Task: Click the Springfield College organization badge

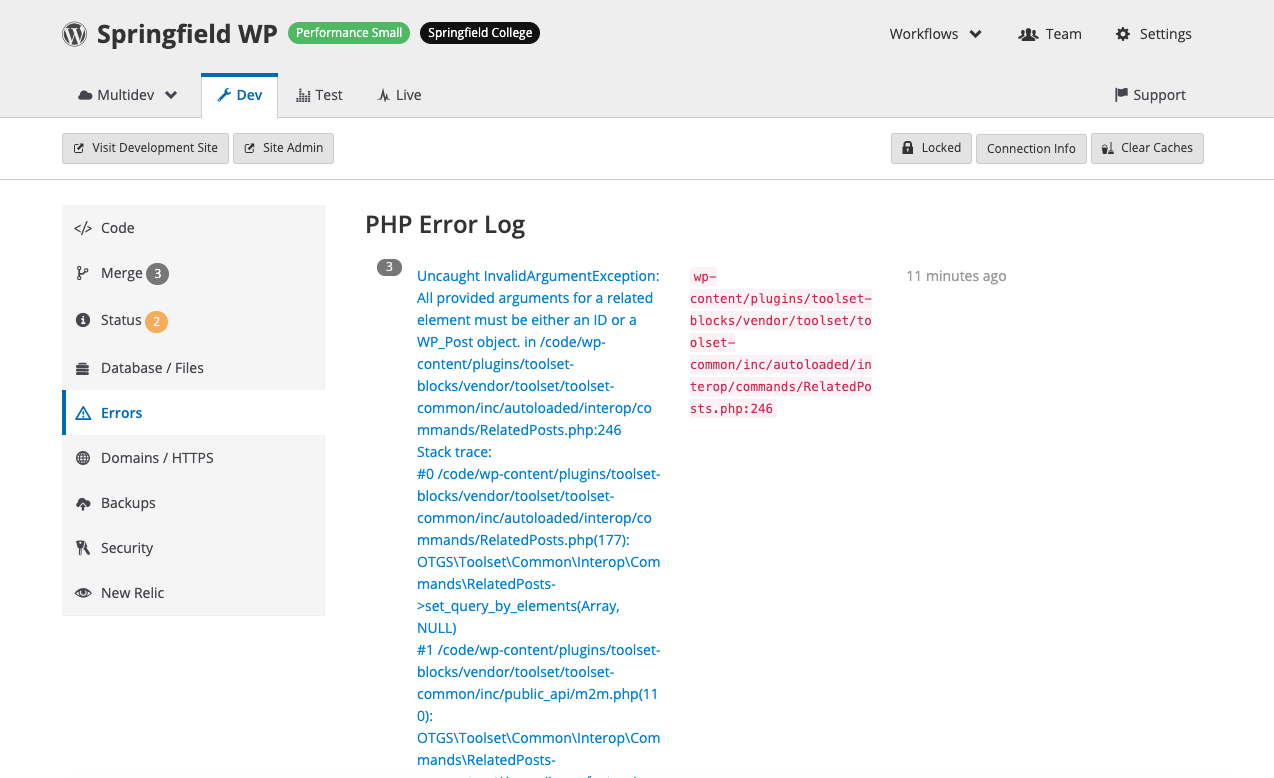Action: point(480,33)
